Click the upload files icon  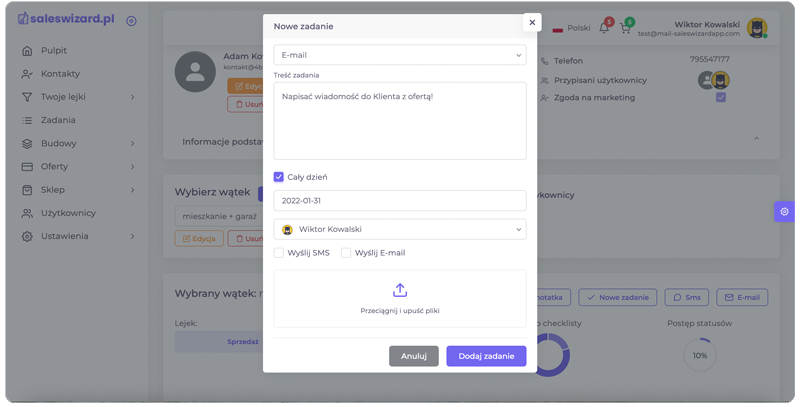(x=400, y=290)
